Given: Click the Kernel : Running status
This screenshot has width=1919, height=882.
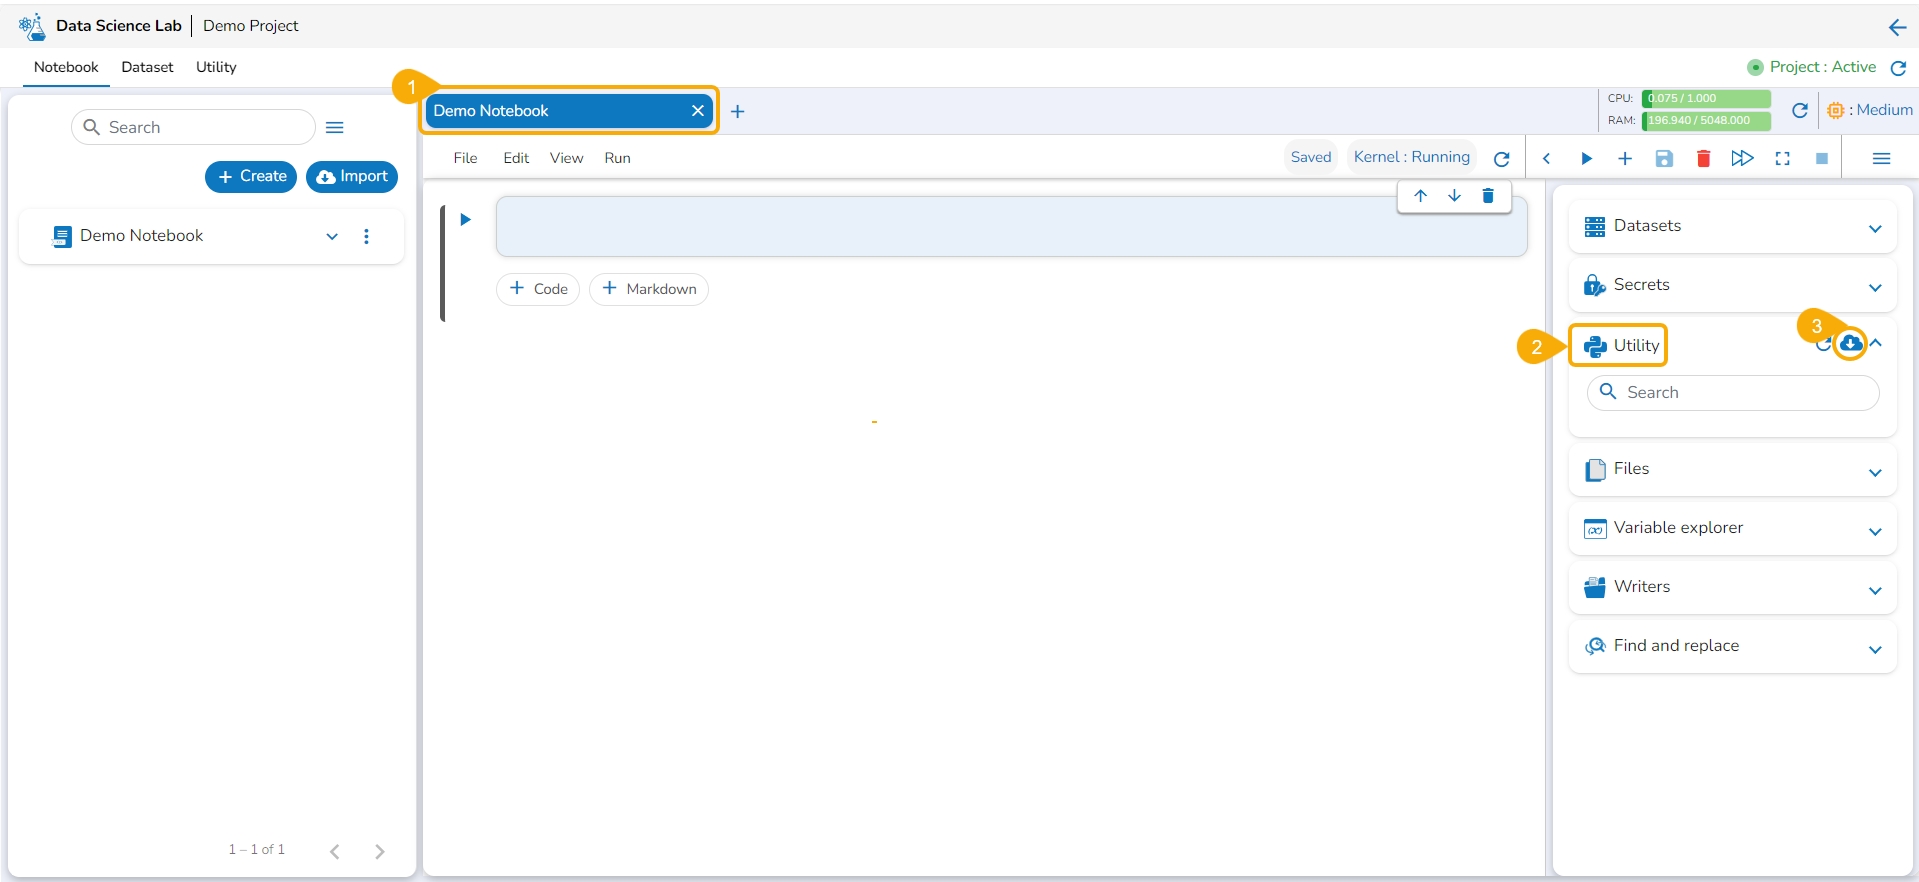Looking at the screenshot, I should pyautogui.click(x=1411, y=157).
